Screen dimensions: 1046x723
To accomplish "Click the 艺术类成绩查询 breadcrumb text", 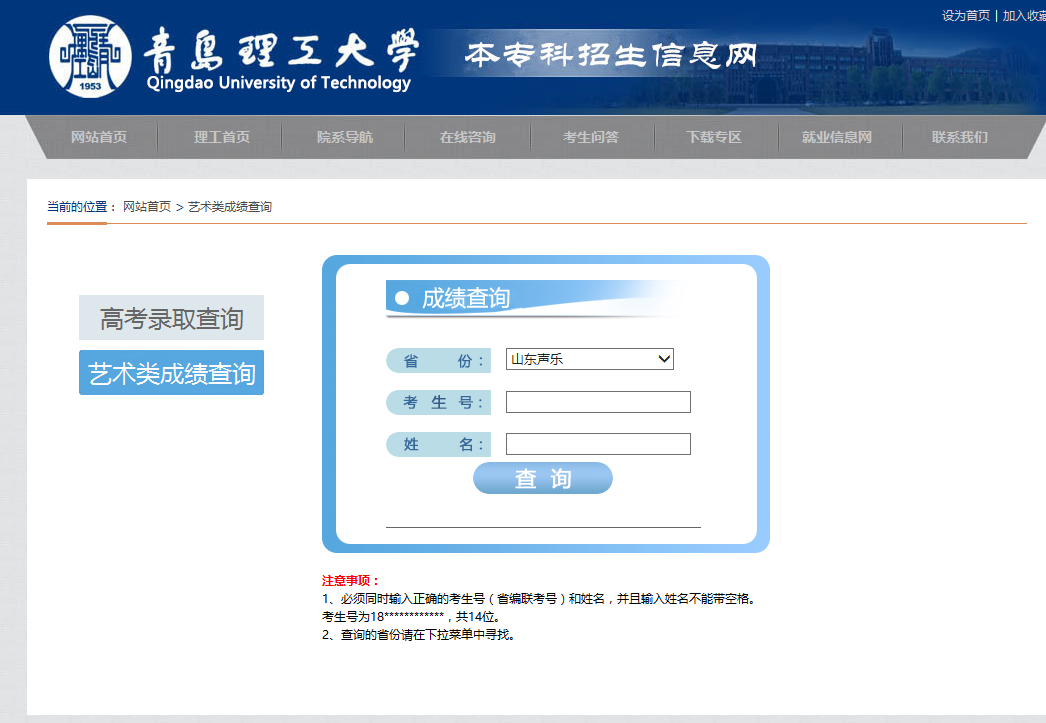I will [230, 207].
